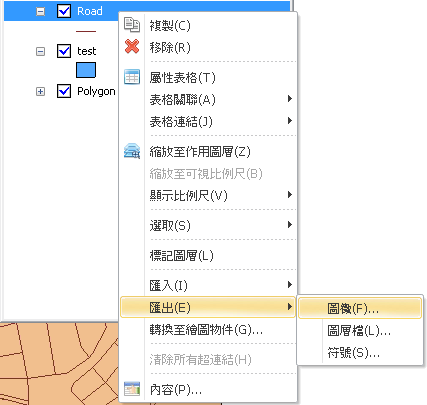Collapse the test layer tree node
The height and width of the screenshot is (405, 427).
tap(40, 51)
